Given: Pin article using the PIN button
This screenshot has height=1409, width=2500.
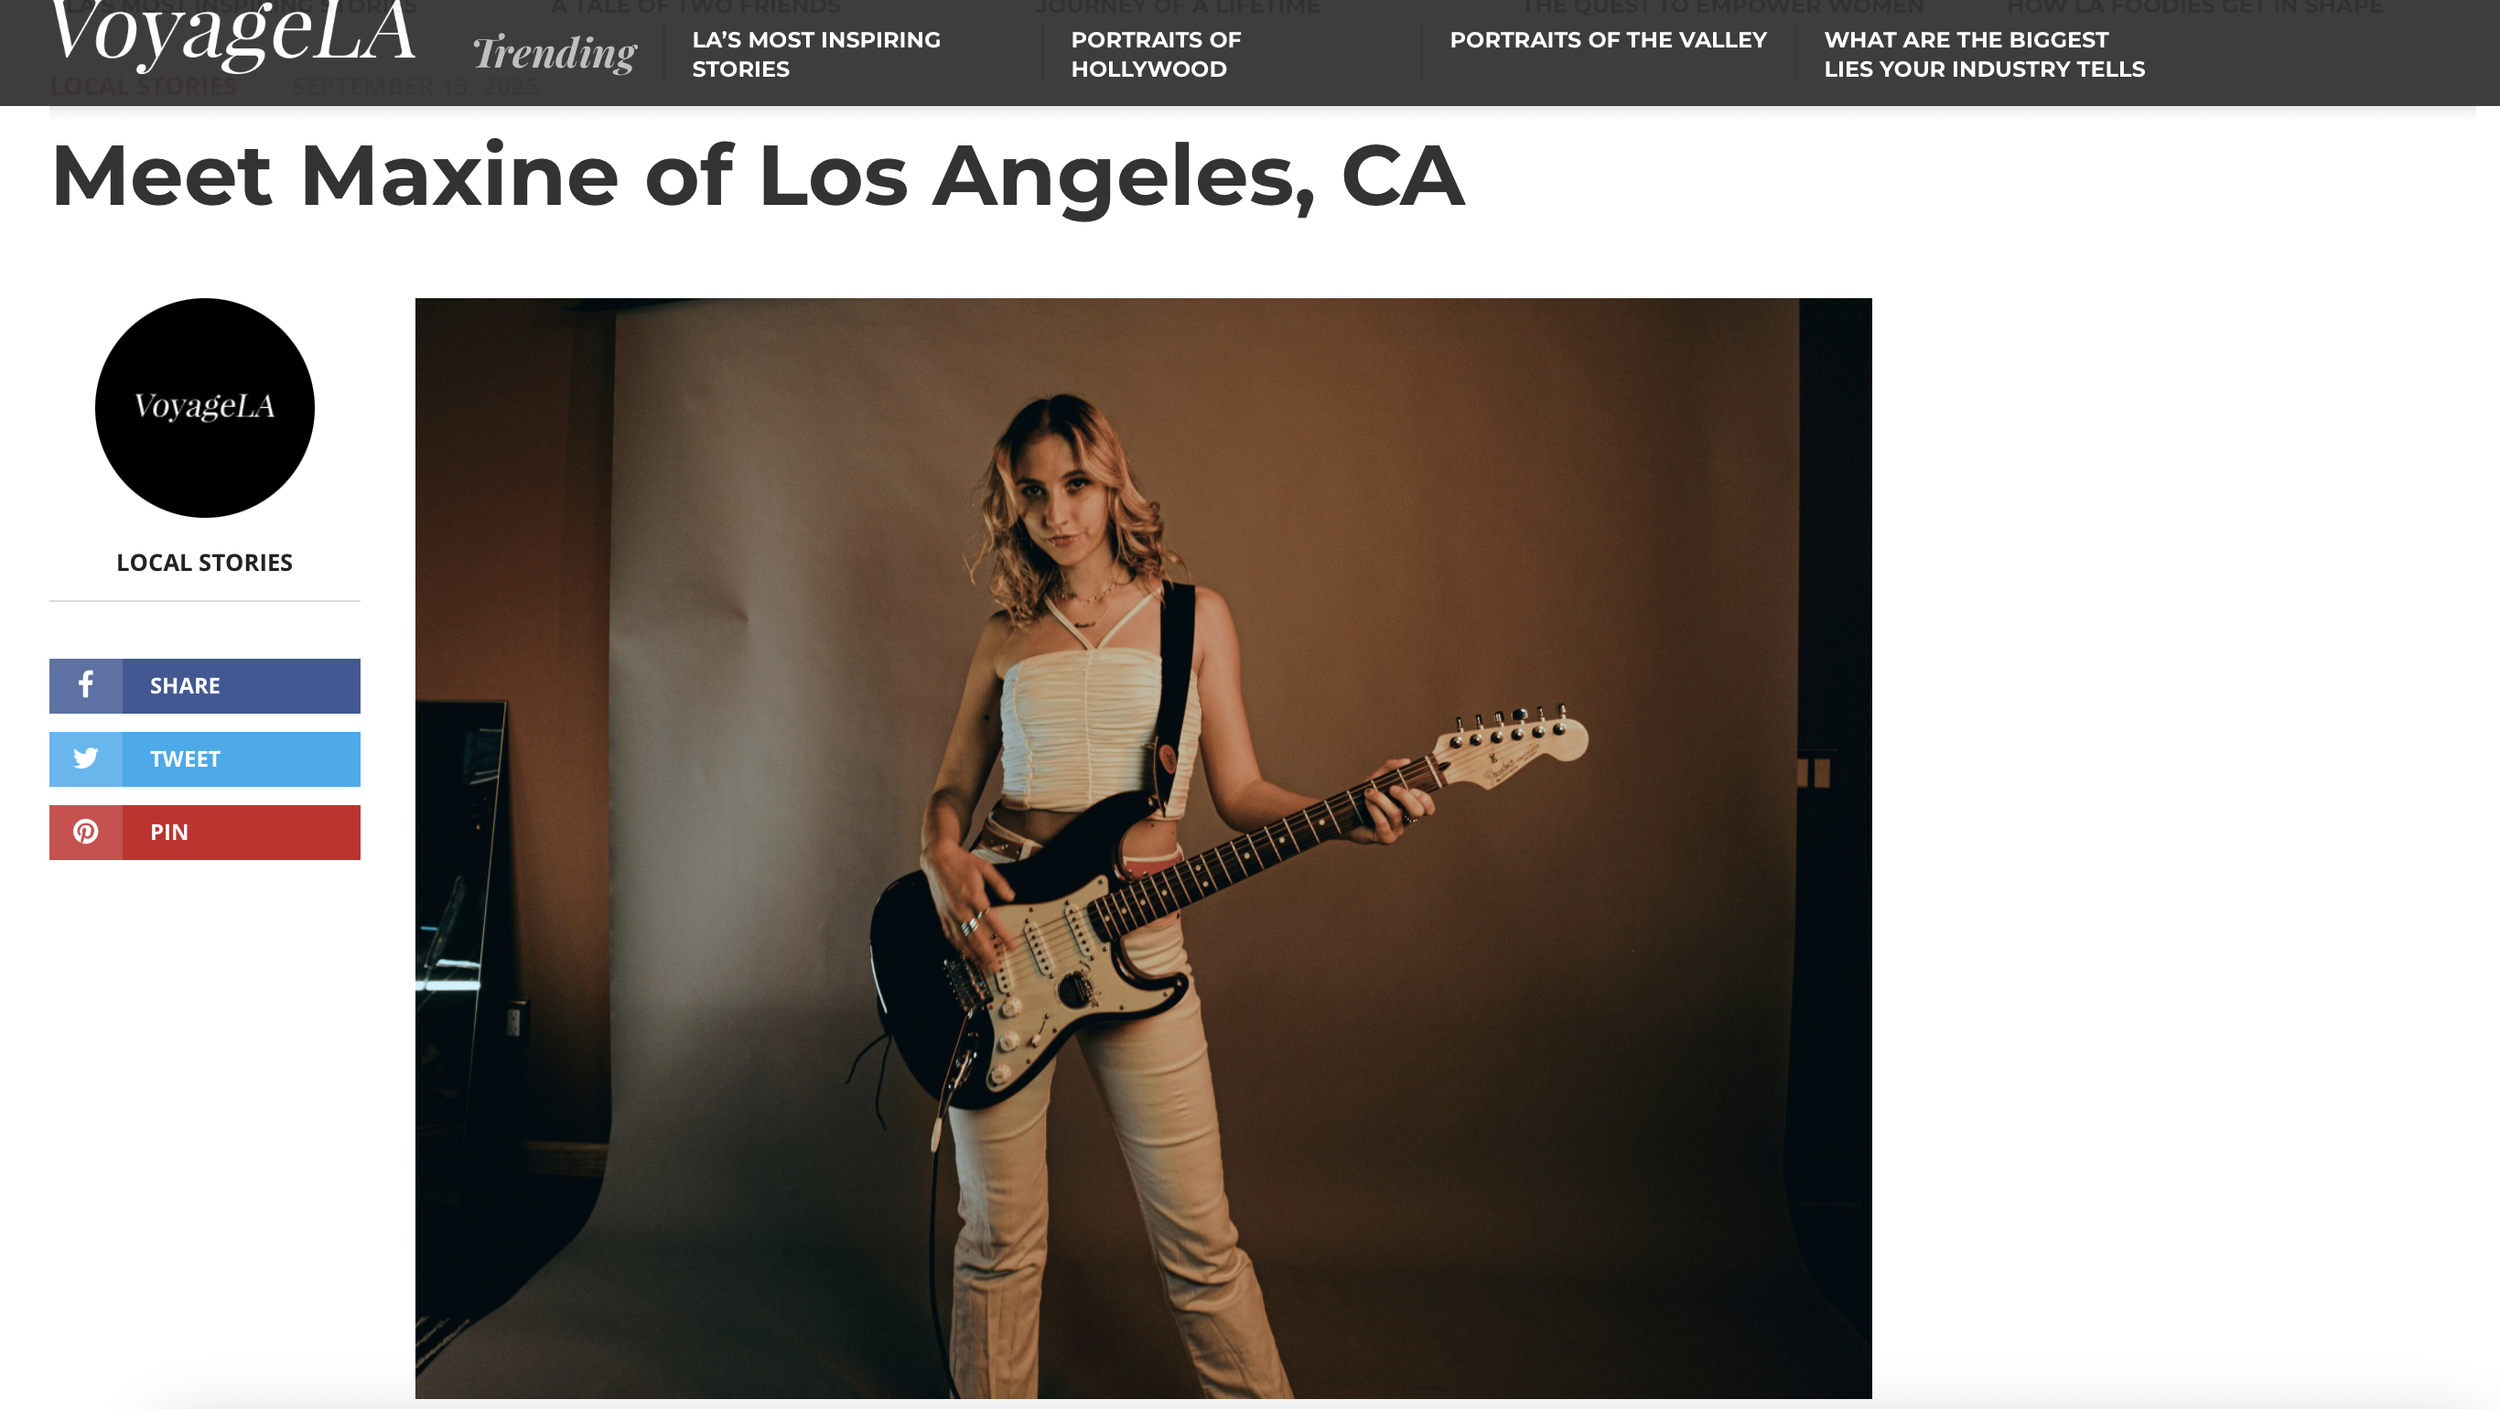Looking at the screenshot, I should tap(205, 832).
